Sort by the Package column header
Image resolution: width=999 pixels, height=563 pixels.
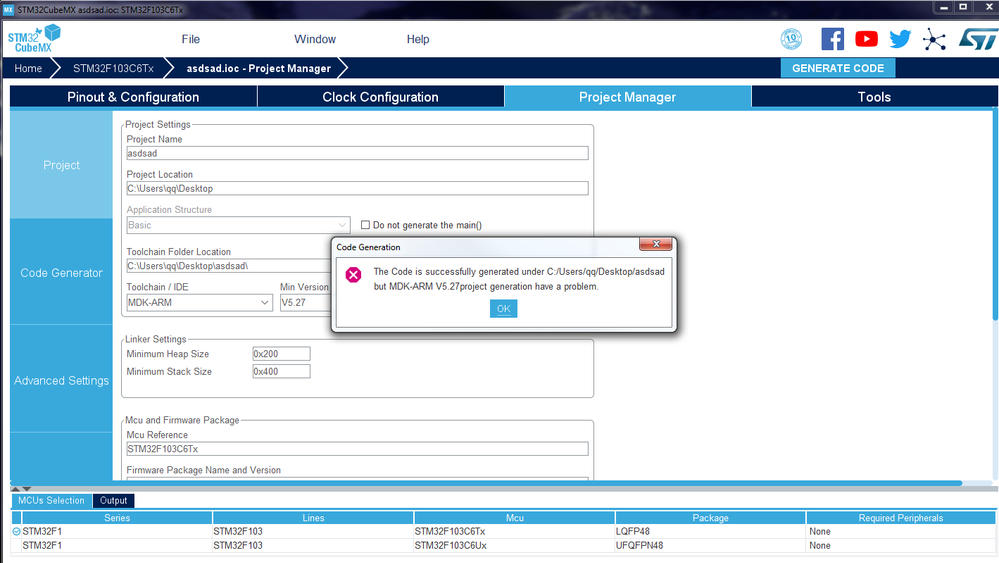tap(710, 518)
